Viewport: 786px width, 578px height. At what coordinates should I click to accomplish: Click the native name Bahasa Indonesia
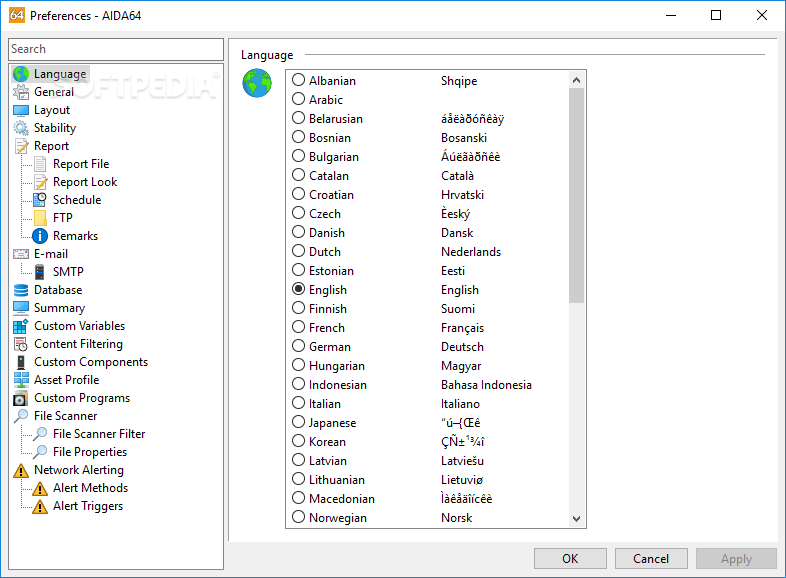(486, 384)
